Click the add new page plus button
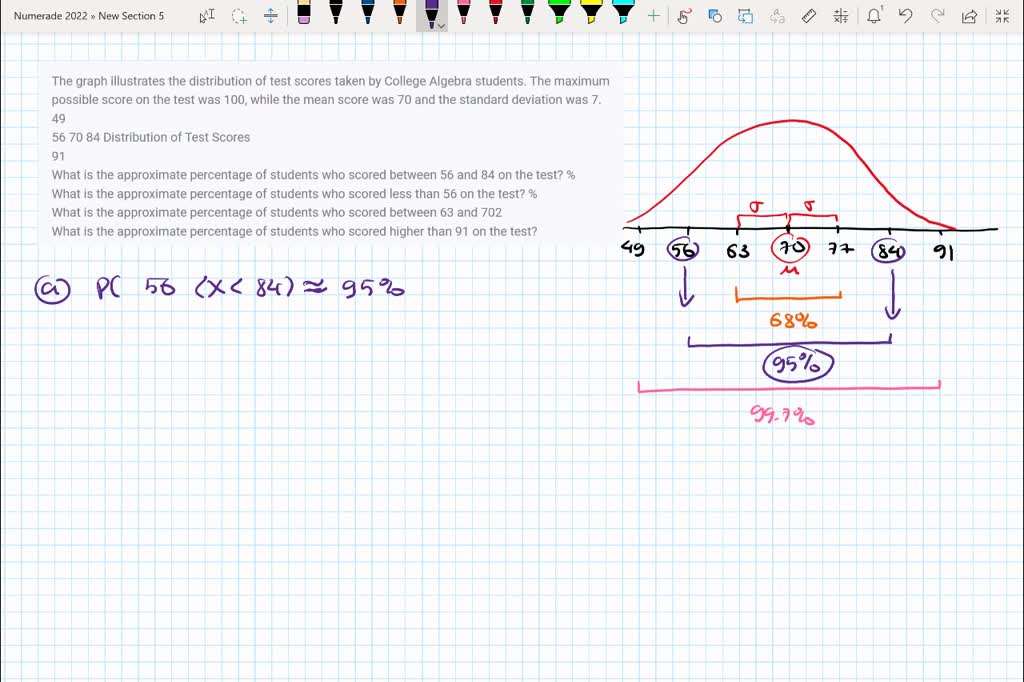 point(653,15)
